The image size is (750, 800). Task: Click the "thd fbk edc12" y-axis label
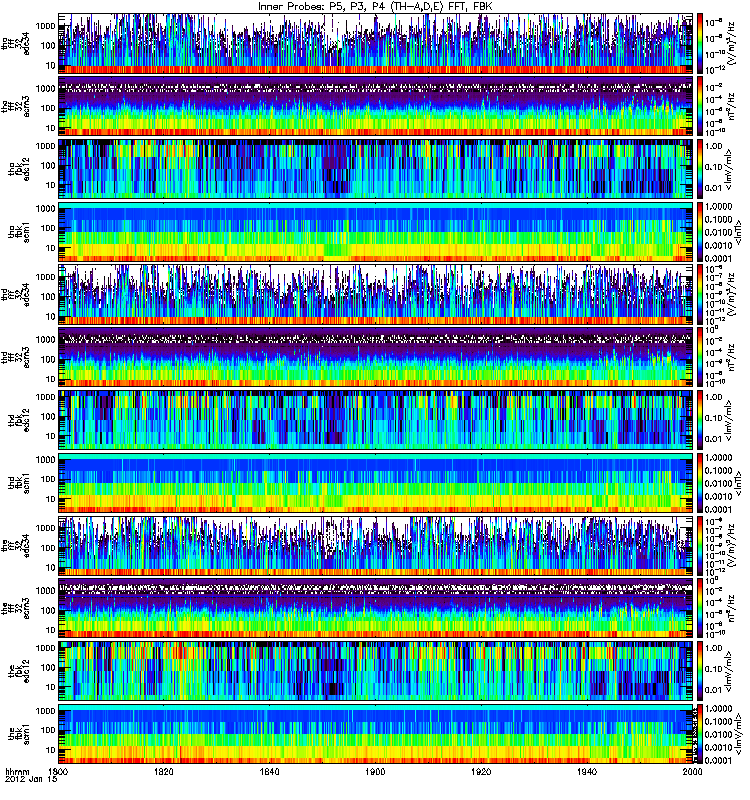[19, 420]
